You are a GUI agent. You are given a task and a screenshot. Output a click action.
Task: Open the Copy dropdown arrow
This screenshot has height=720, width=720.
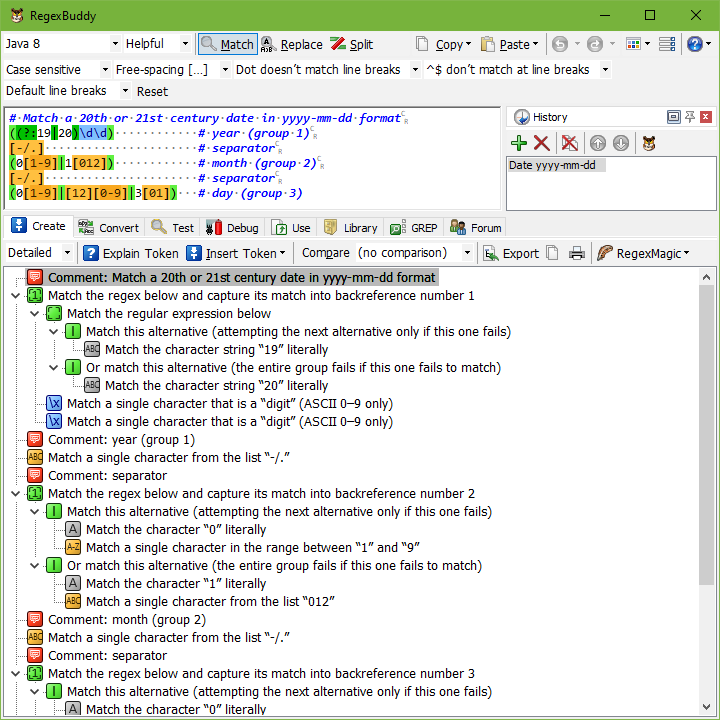(468, 44)
